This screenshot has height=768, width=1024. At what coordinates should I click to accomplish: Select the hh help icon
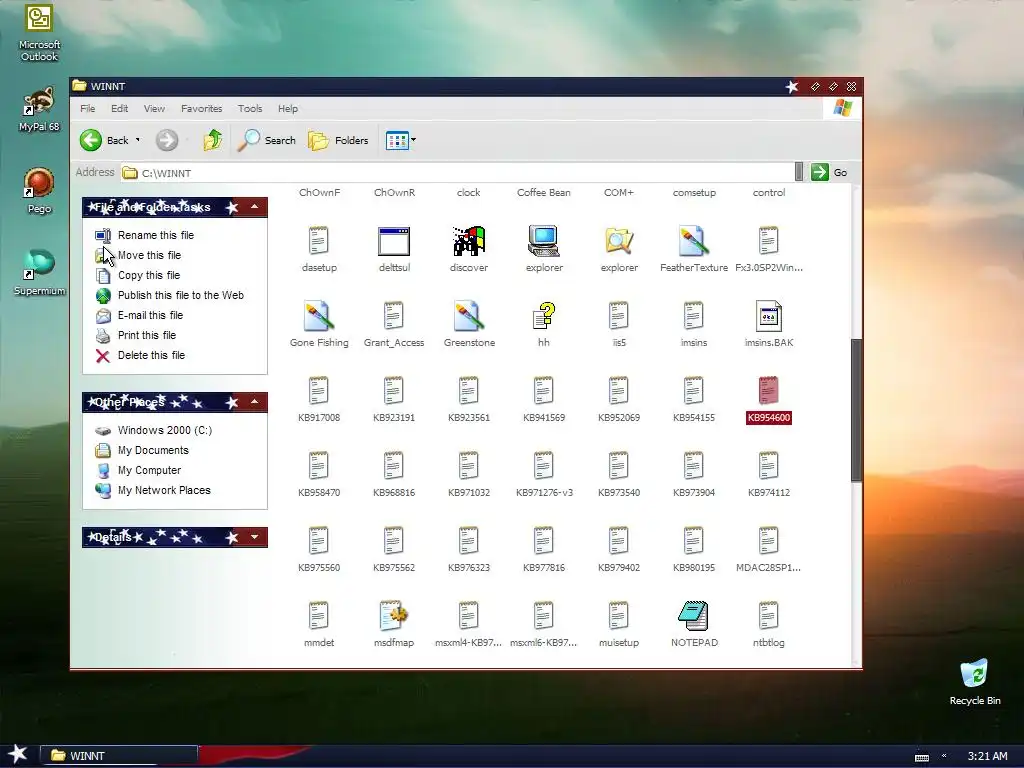pos(544,316)
